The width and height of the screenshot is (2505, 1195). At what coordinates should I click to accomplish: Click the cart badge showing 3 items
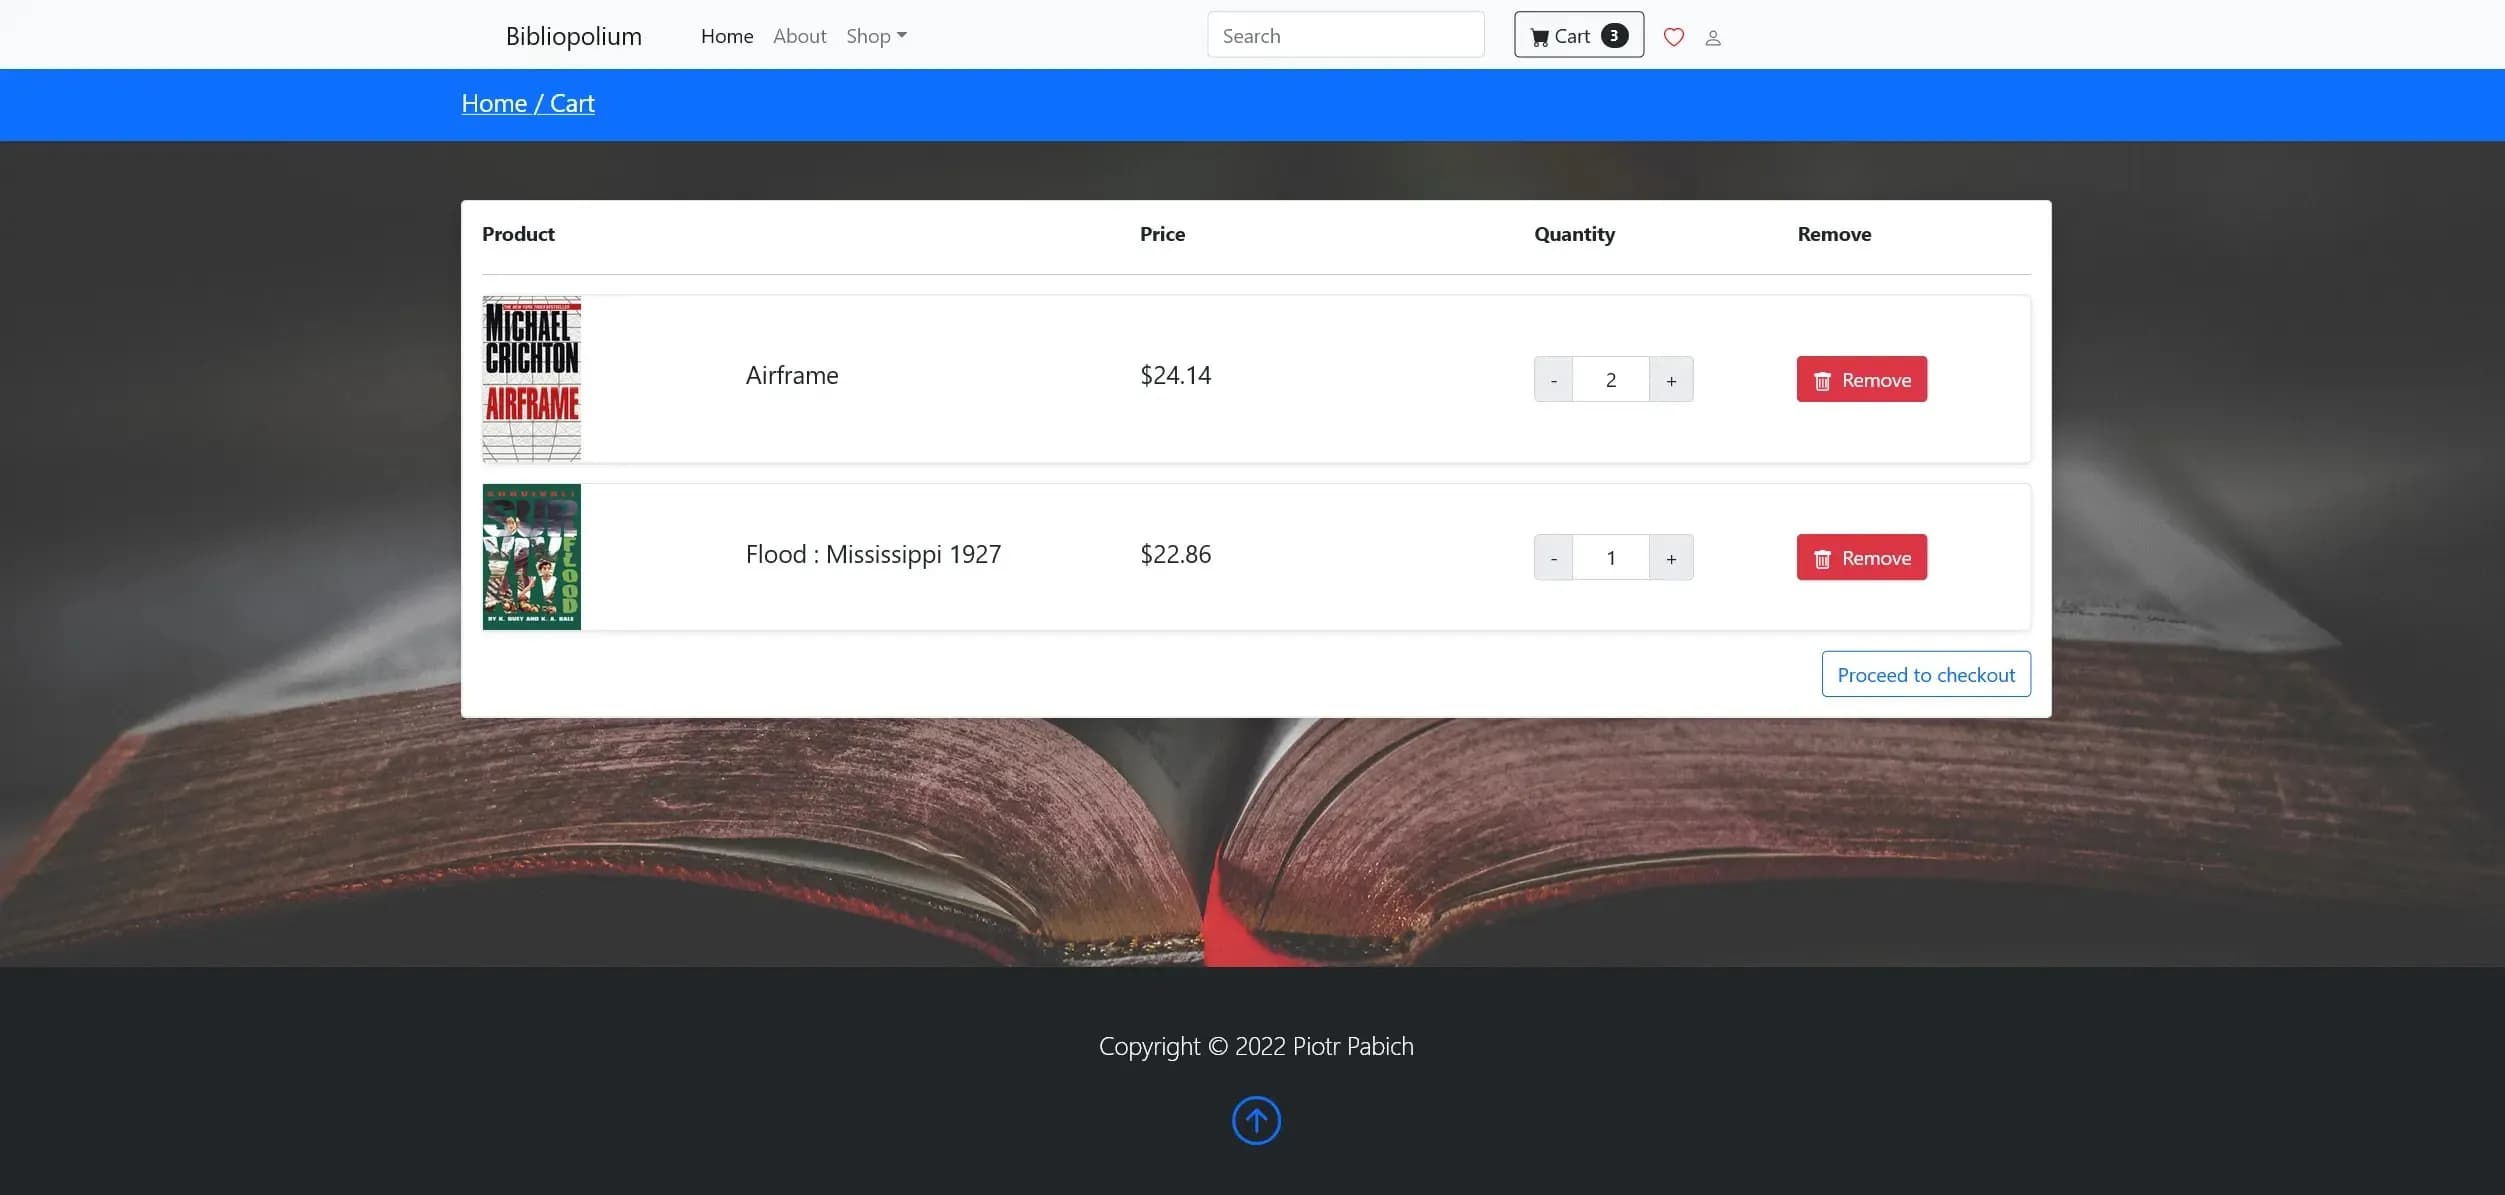click(1614, 35)
